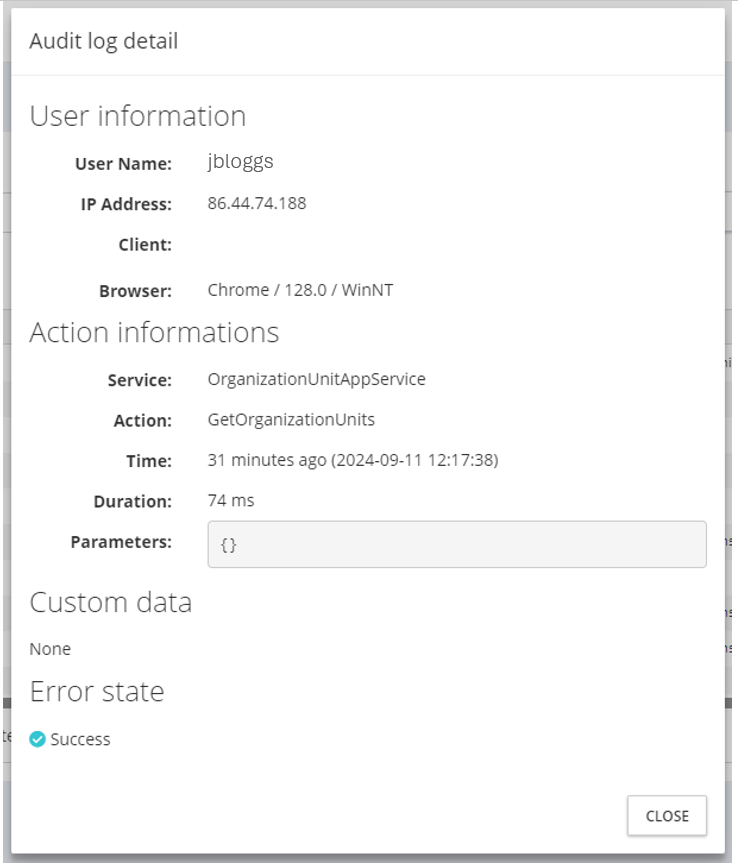Select the OrganizationUnitAppService service name
Viewport: 738px width, 863px height.
[316, 379]
